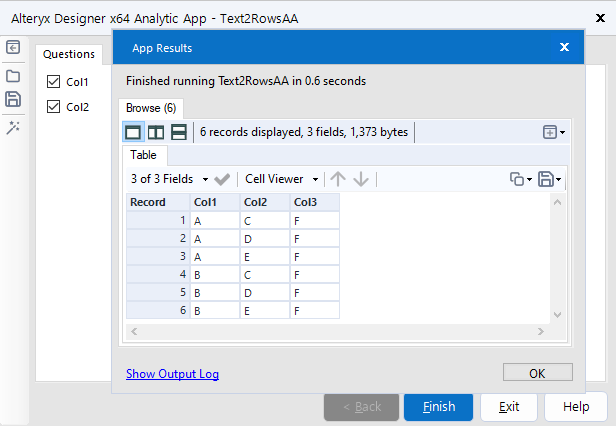Image resolution: width=616 pixels, height=426 pixels.
Task: Expand the 3 of 3 Fields dropdown
Action: (x=170, y=179)
